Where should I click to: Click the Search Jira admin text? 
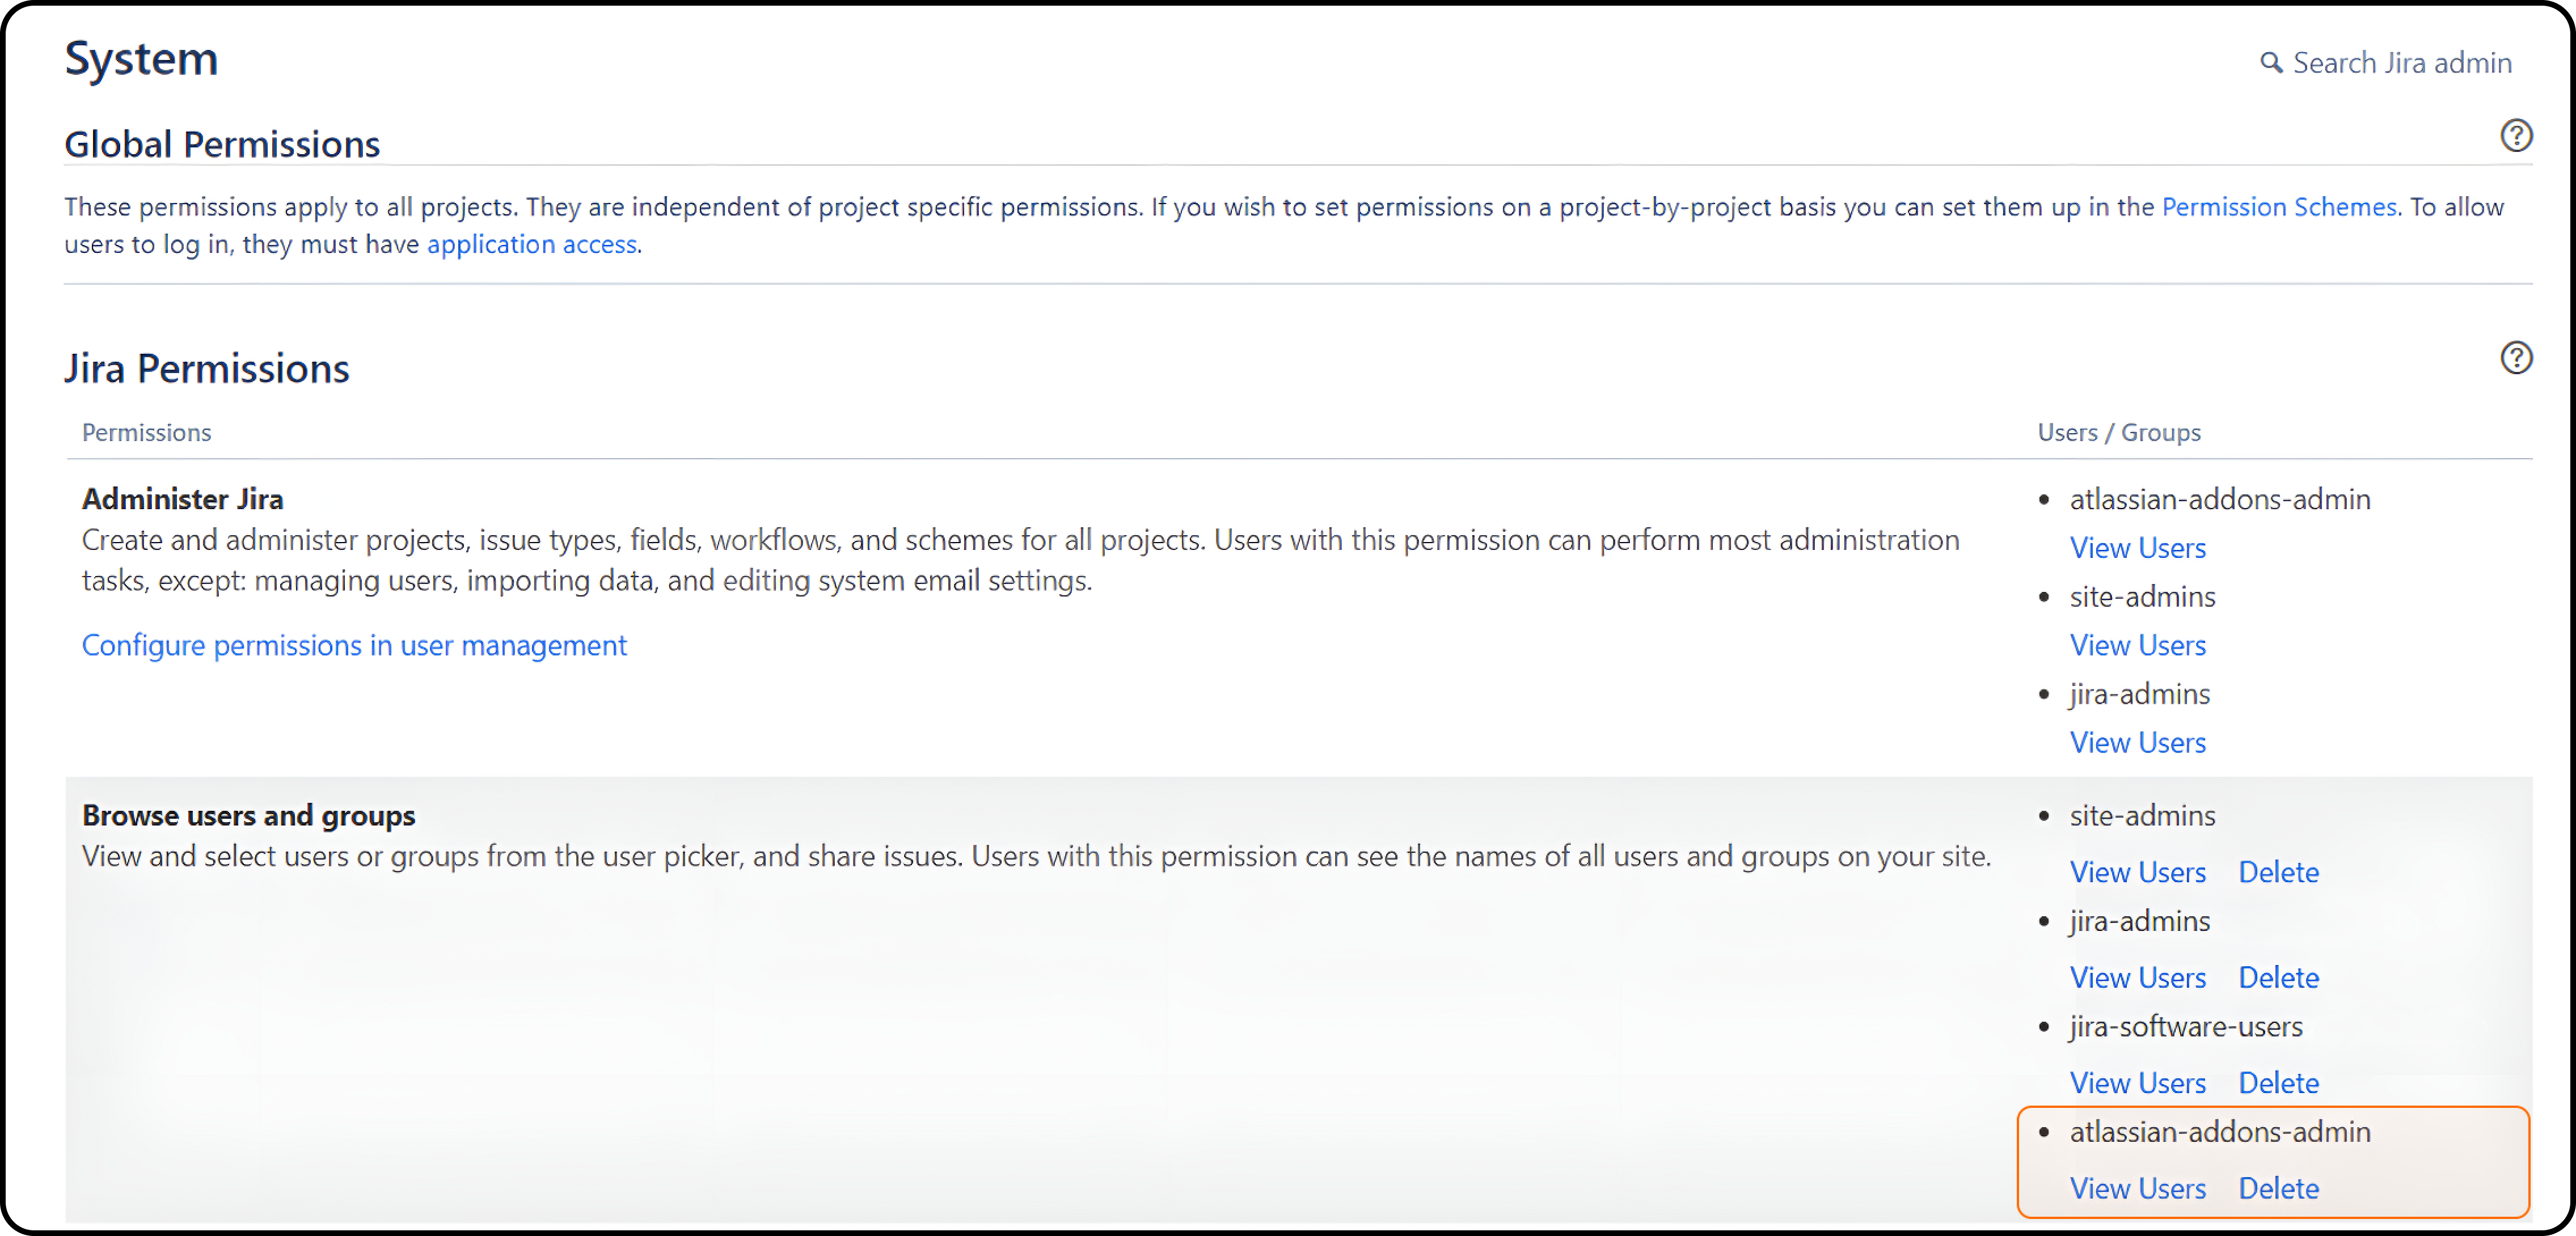click(2401, 63)
